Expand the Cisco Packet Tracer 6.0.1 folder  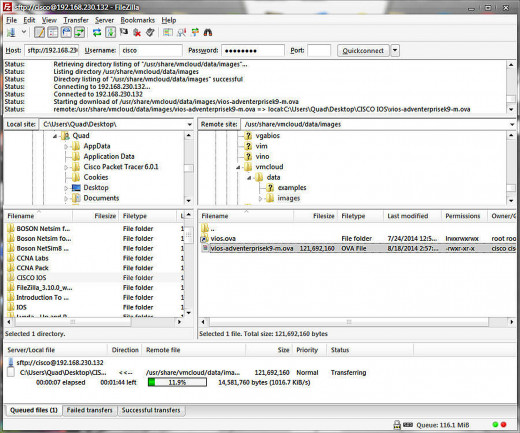66,167
